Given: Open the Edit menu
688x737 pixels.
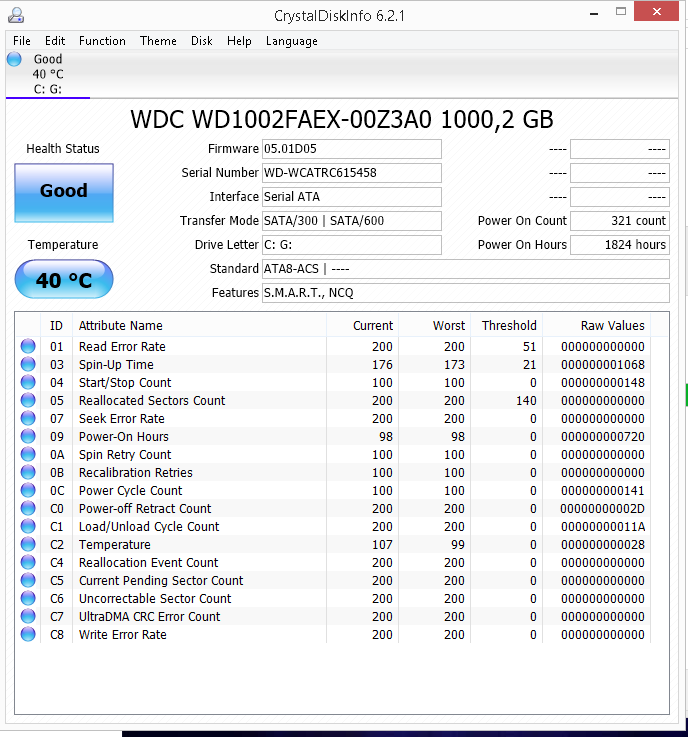Looking at the screenshot, I should pyautogui.click(x=55, y=41).
